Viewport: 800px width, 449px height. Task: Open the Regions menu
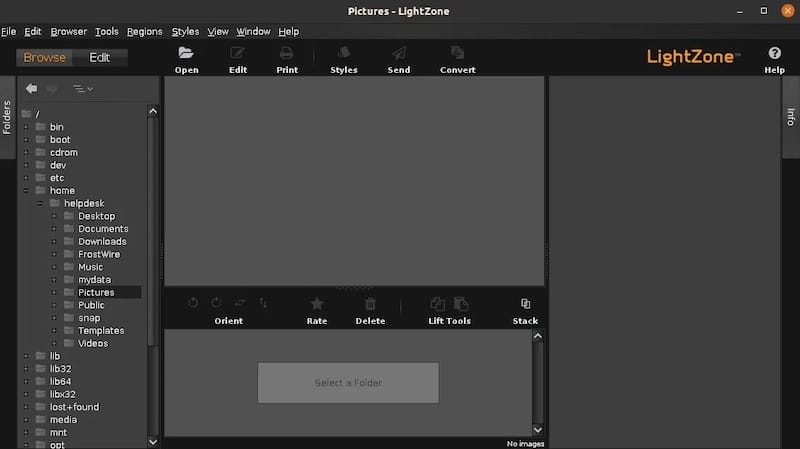tap(144, 32)
